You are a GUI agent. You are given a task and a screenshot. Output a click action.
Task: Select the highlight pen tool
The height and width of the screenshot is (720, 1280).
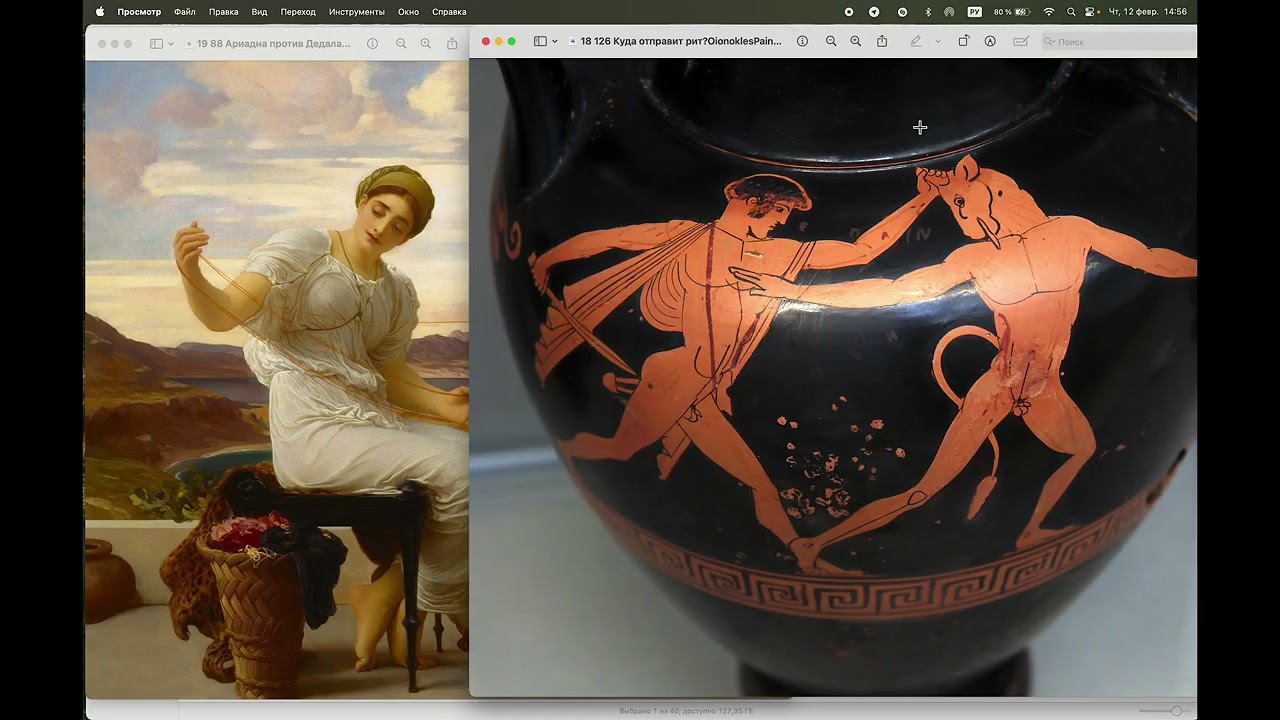[916, 41]
